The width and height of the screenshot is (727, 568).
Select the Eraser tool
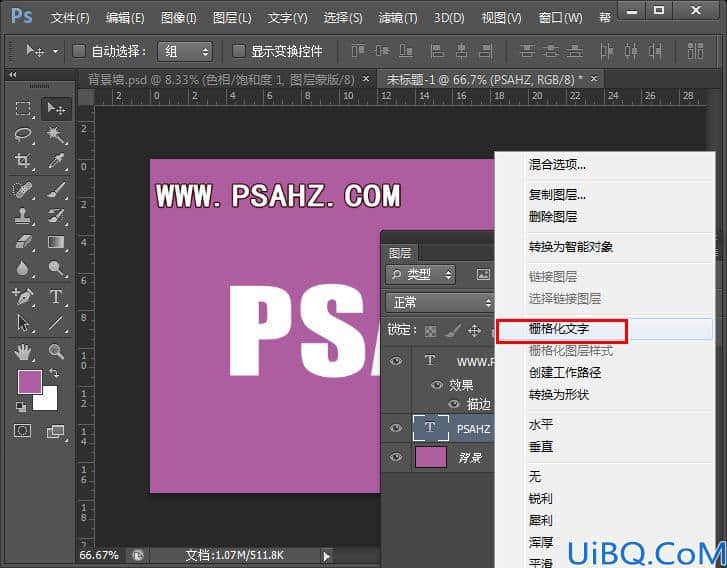tap(23, 242)
